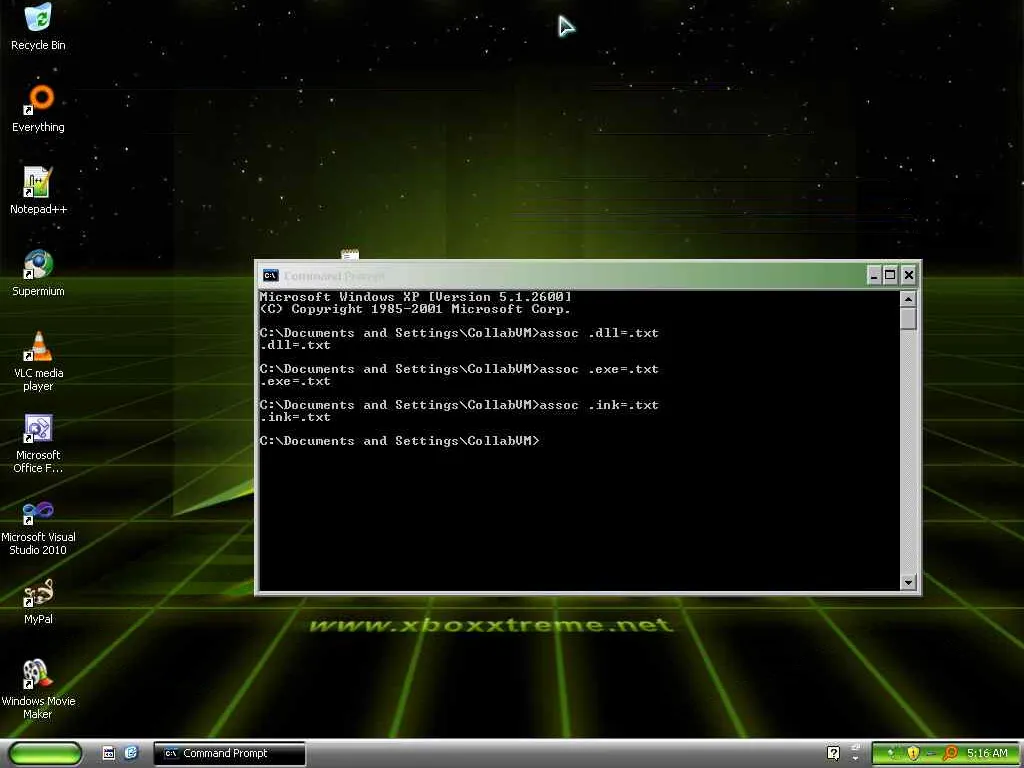1024x768 pixels.
Task: Click the '.ink=.txt' output line
Action: click(x=295, y=417)
